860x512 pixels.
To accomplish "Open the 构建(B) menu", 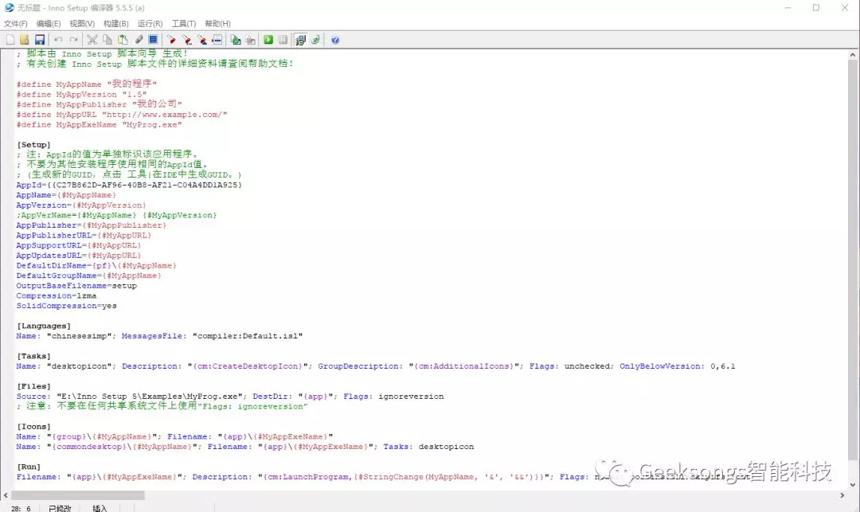I will [x=116, y=24].
